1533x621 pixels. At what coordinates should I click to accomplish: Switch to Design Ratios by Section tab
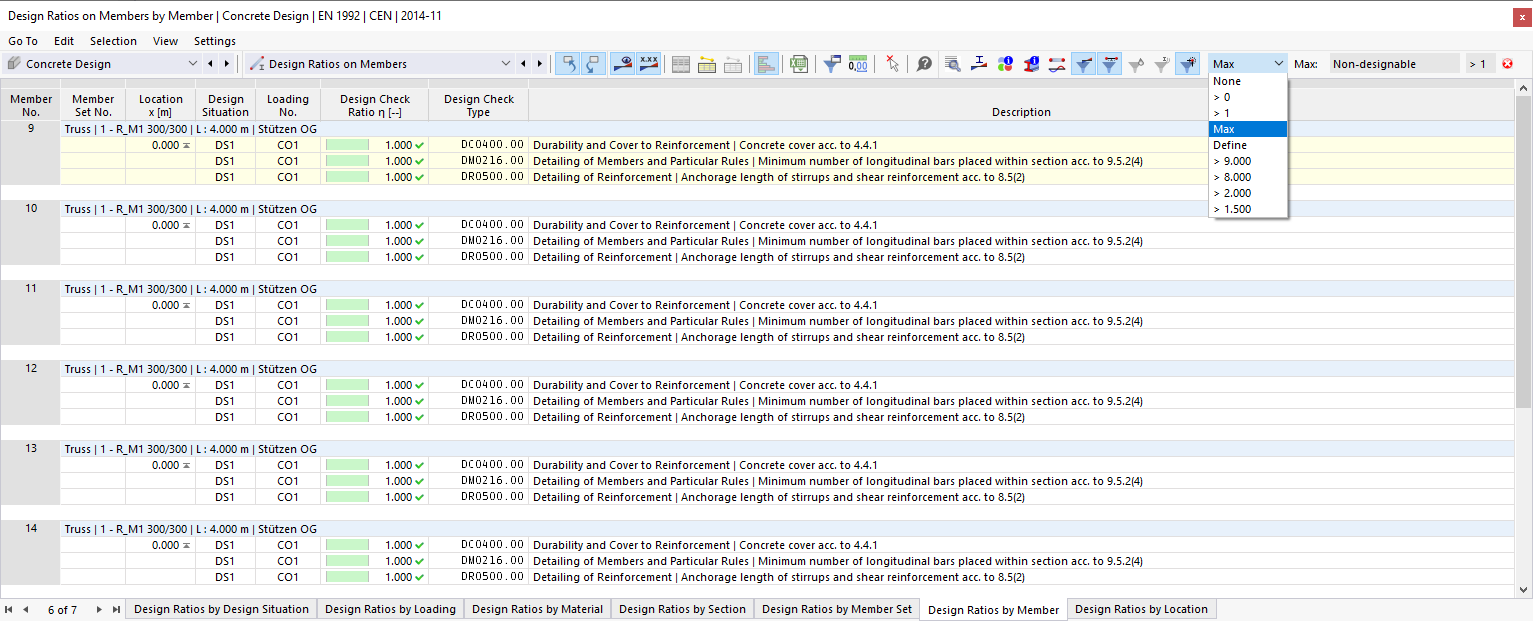tap(682, 609)
